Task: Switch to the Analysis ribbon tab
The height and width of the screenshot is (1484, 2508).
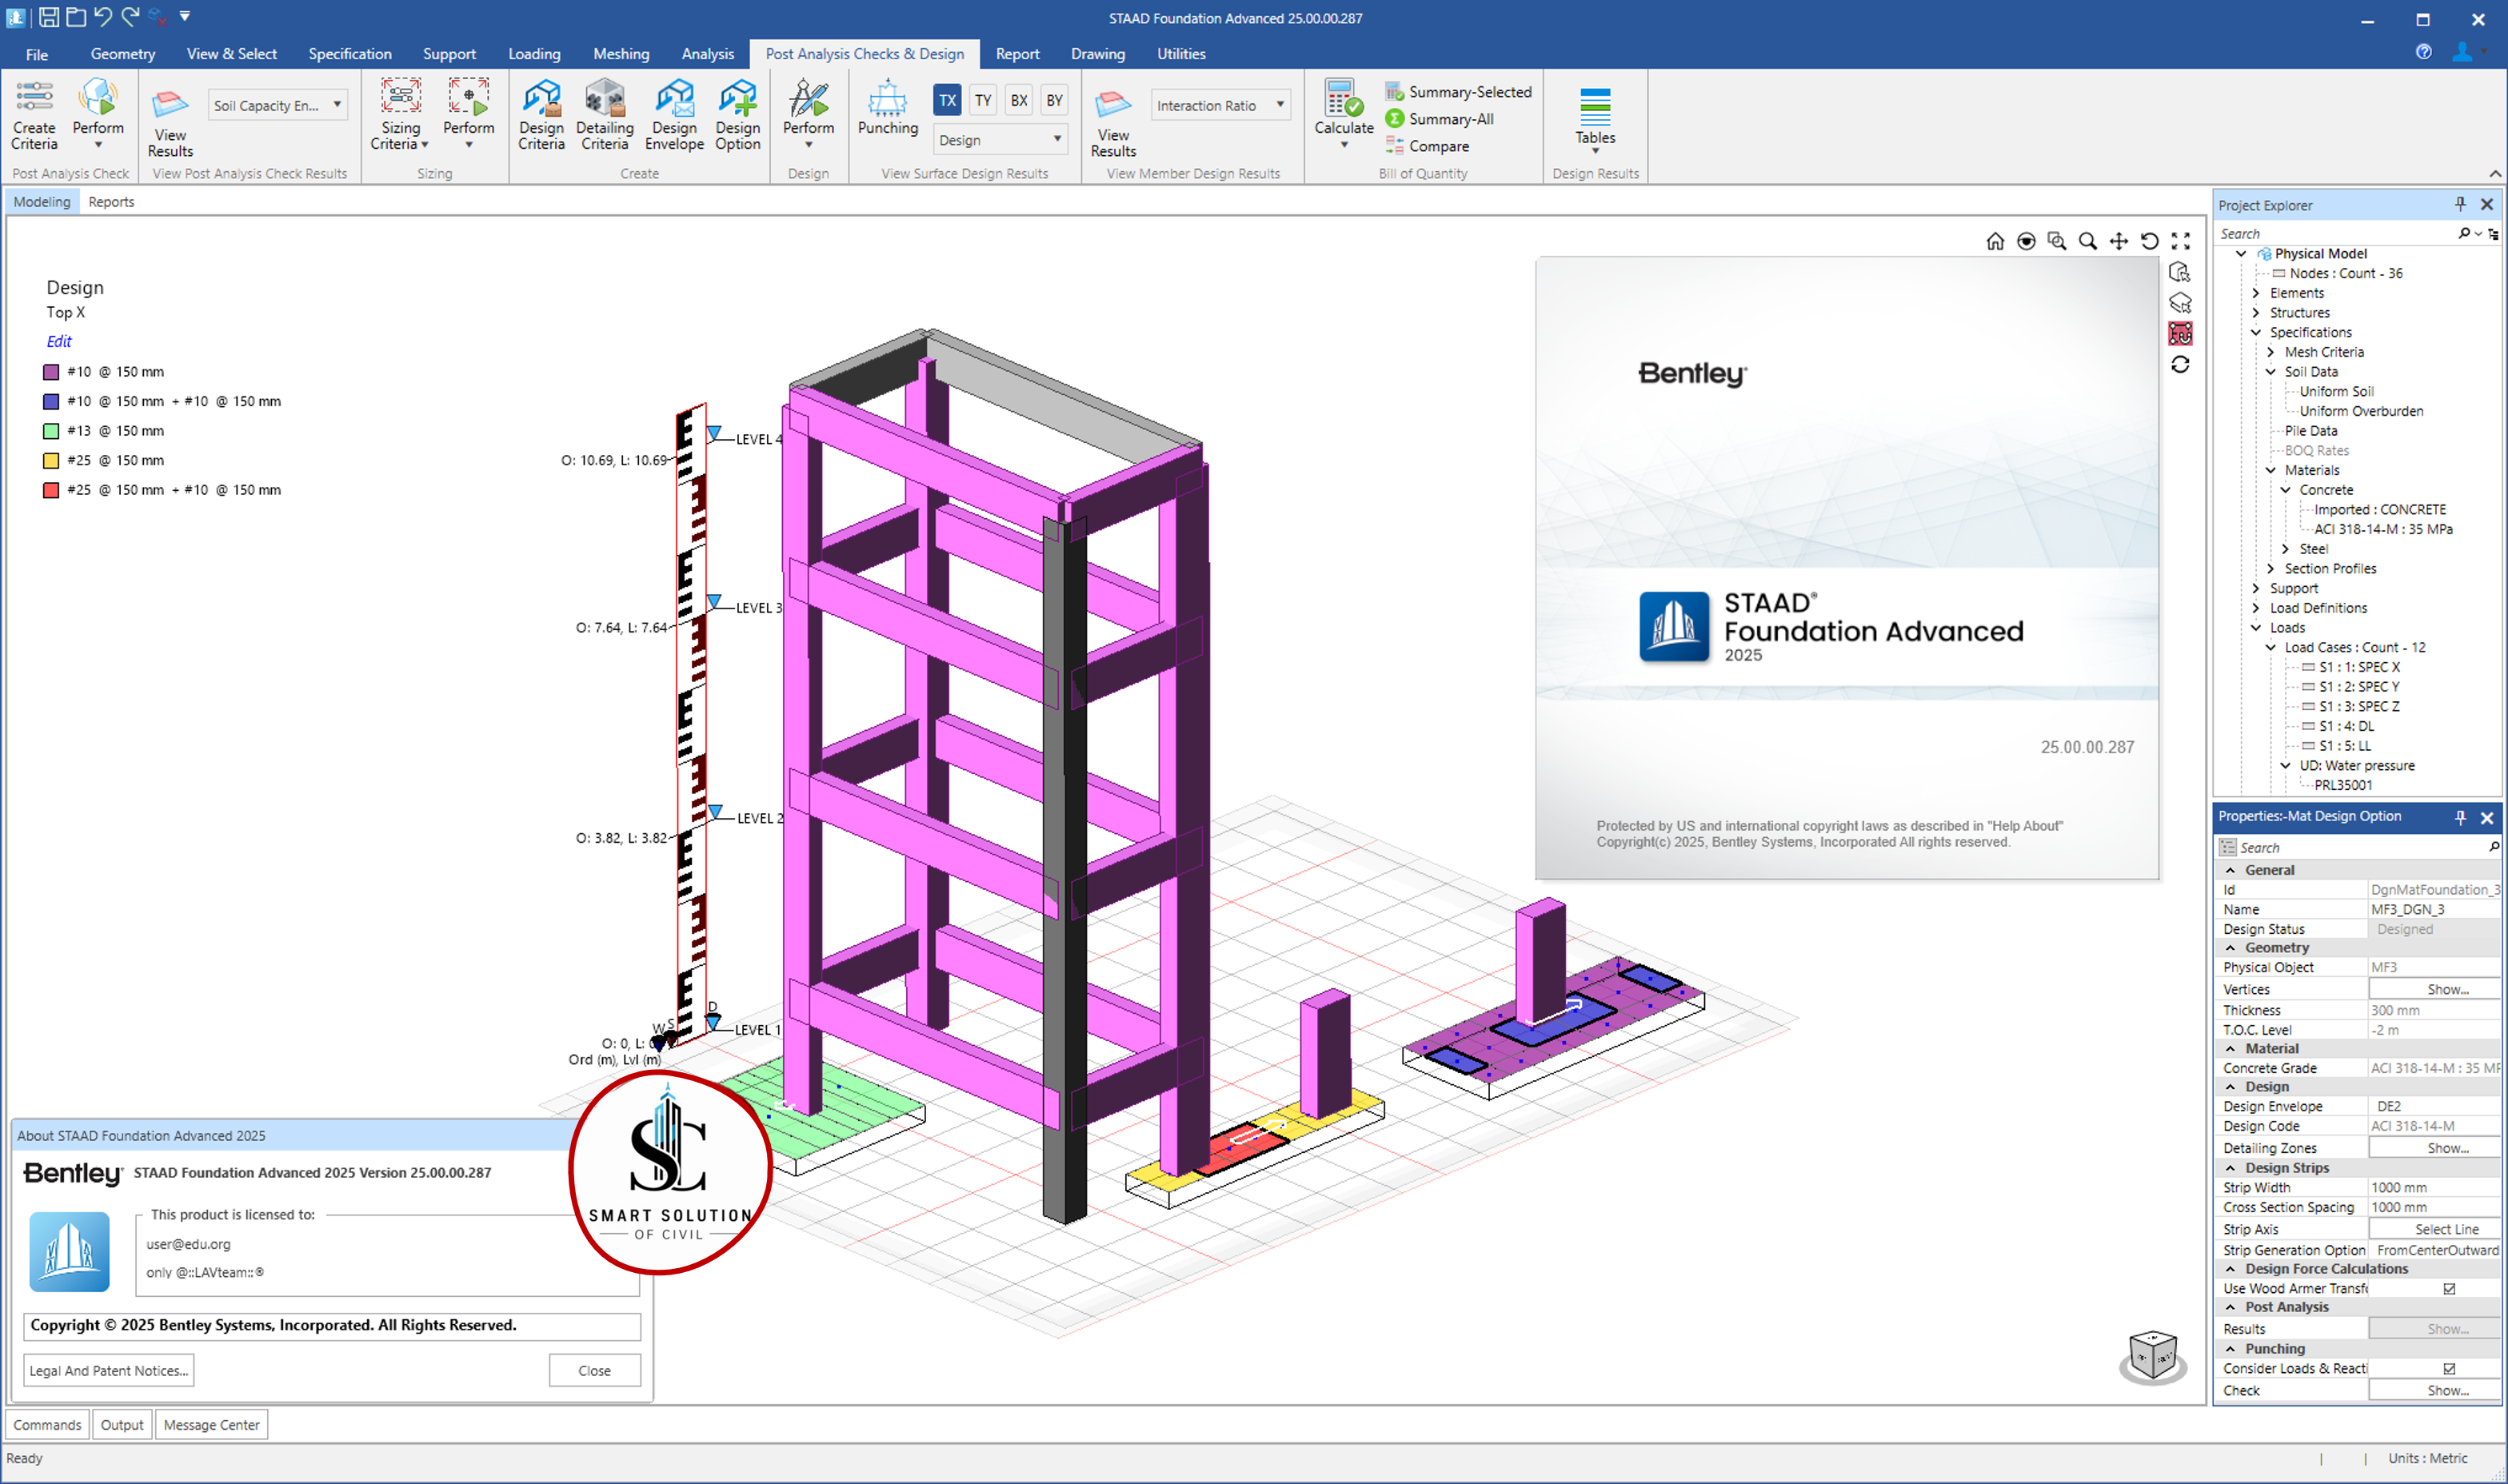Action: coord(707,54)
